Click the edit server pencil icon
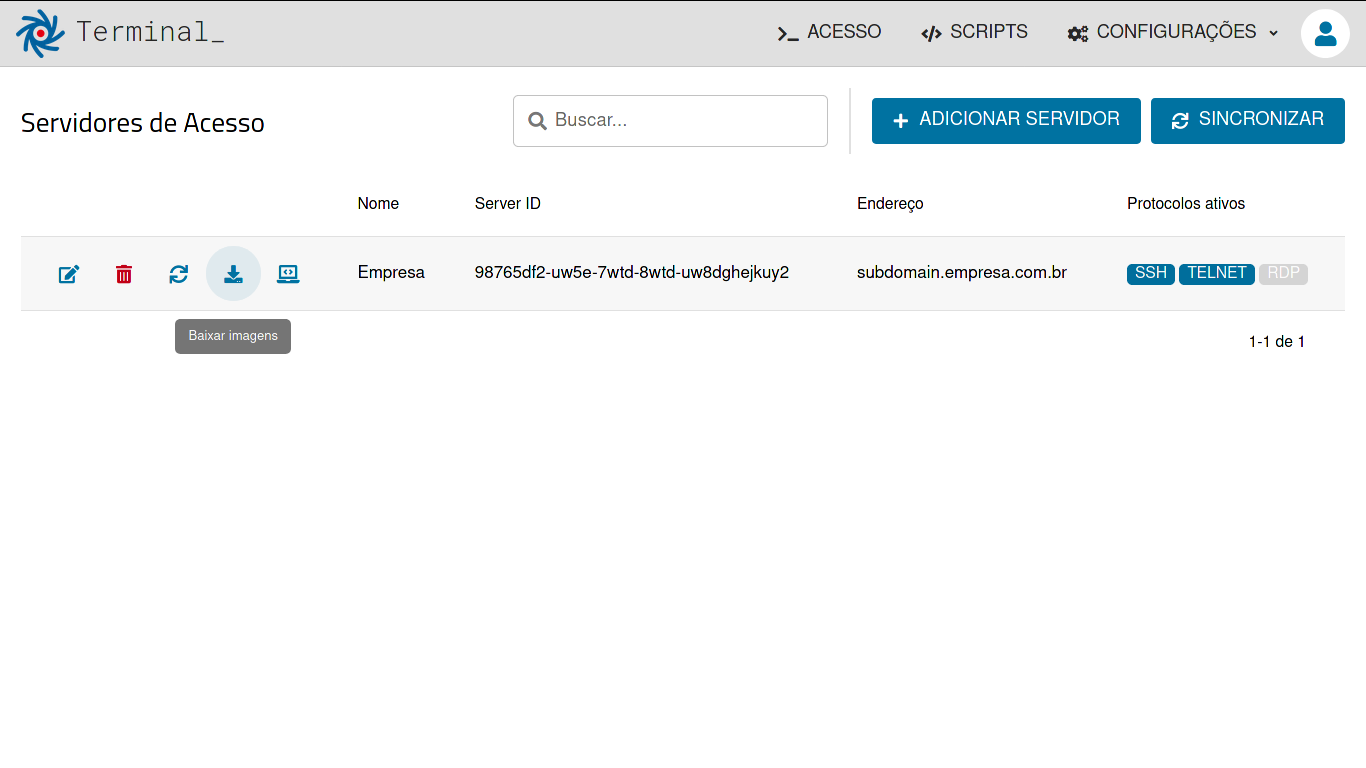The width and height of the screenshot is (1366, 768). click(x=69, y=274)
